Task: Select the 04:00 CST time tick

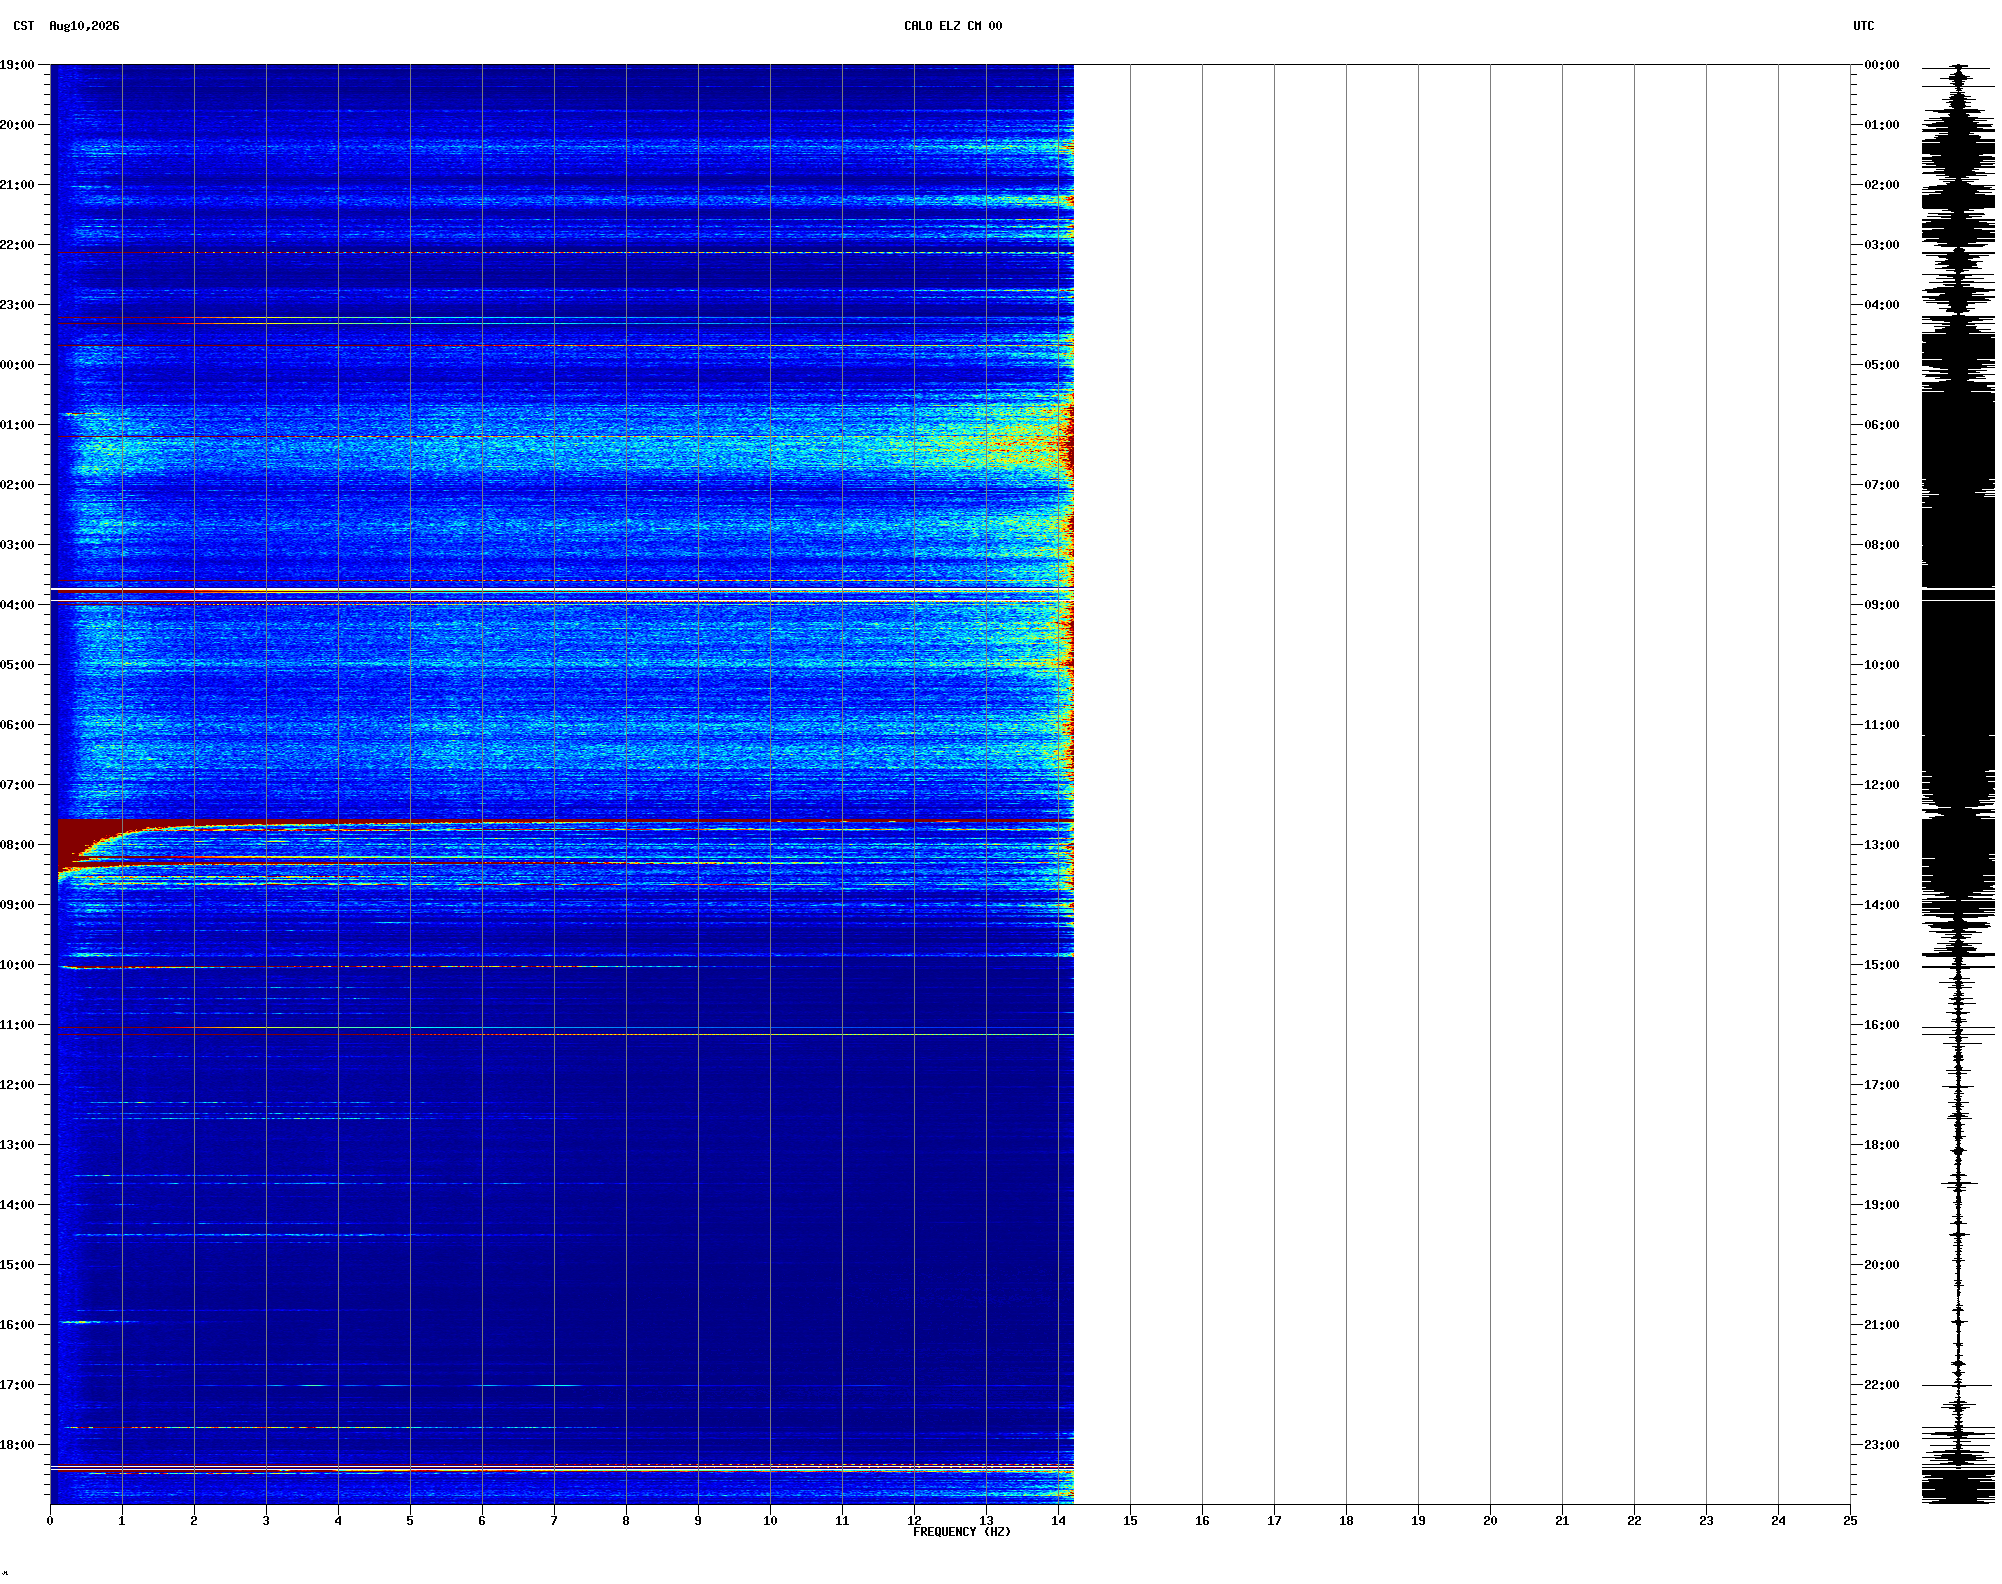Action: tap(18, 605)
